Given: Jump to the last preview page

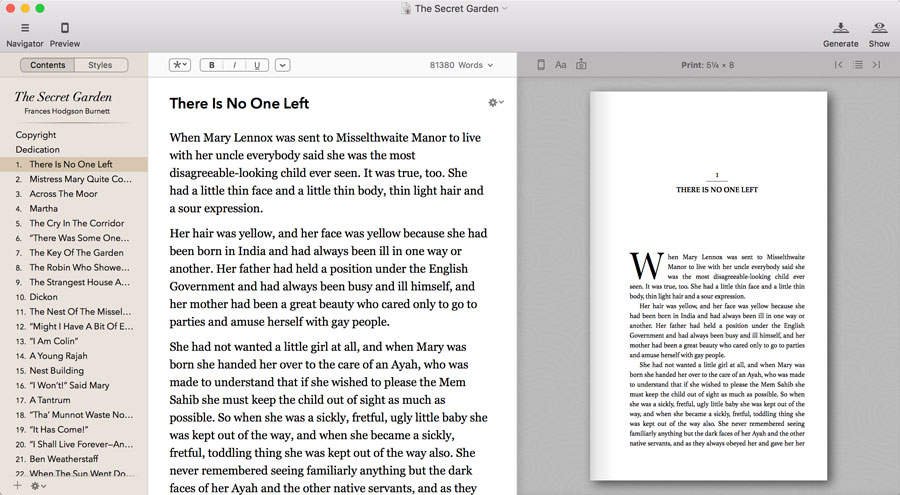Looking at the screenshot, I should point(876,65).
